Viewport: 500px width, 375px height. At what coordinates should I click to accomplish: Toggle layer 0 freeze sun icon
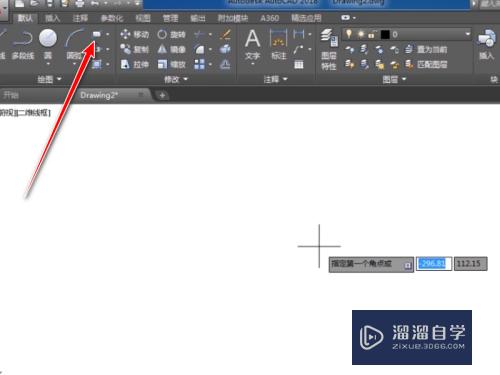361,34
